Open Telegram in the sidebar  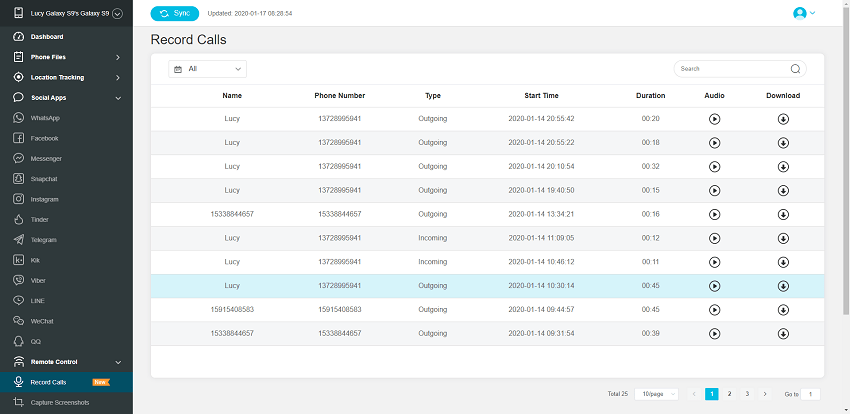pyautogui.click(x=66, y=240)
